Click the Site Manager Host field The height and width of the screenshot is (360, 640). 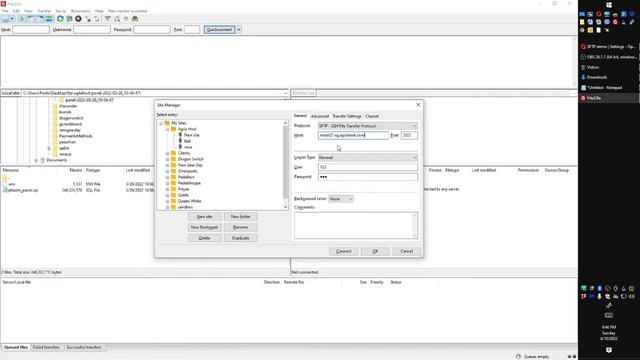tap(353, 135)
